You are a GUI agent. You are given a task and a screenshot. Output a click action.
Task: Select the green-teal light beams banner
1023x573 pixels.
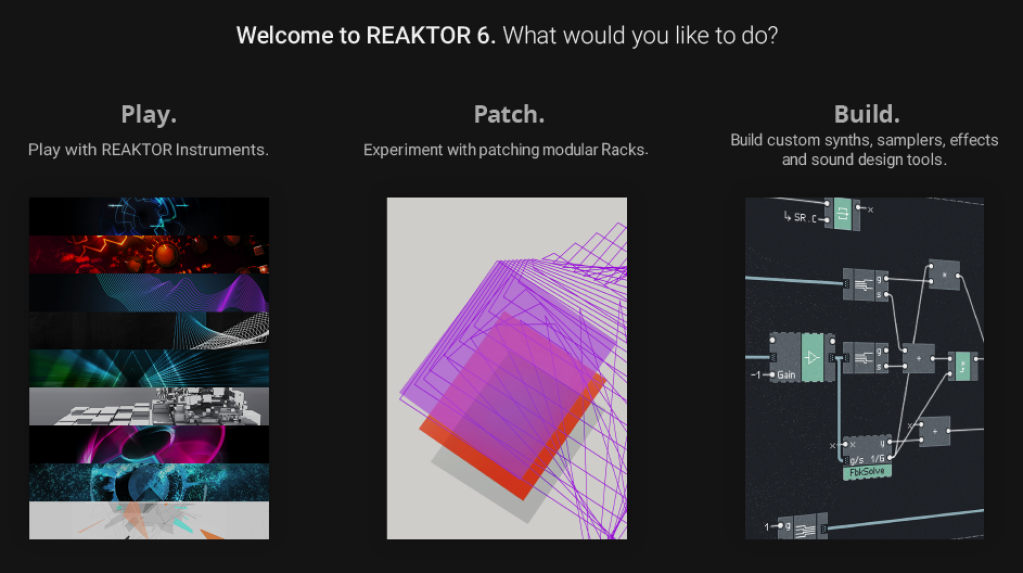(149, 368)
